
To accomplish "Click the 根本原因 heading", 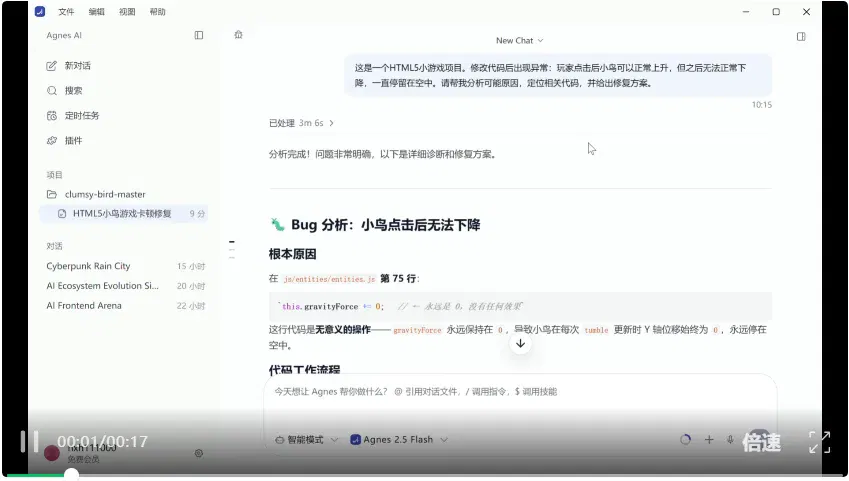I will [292, 254].
